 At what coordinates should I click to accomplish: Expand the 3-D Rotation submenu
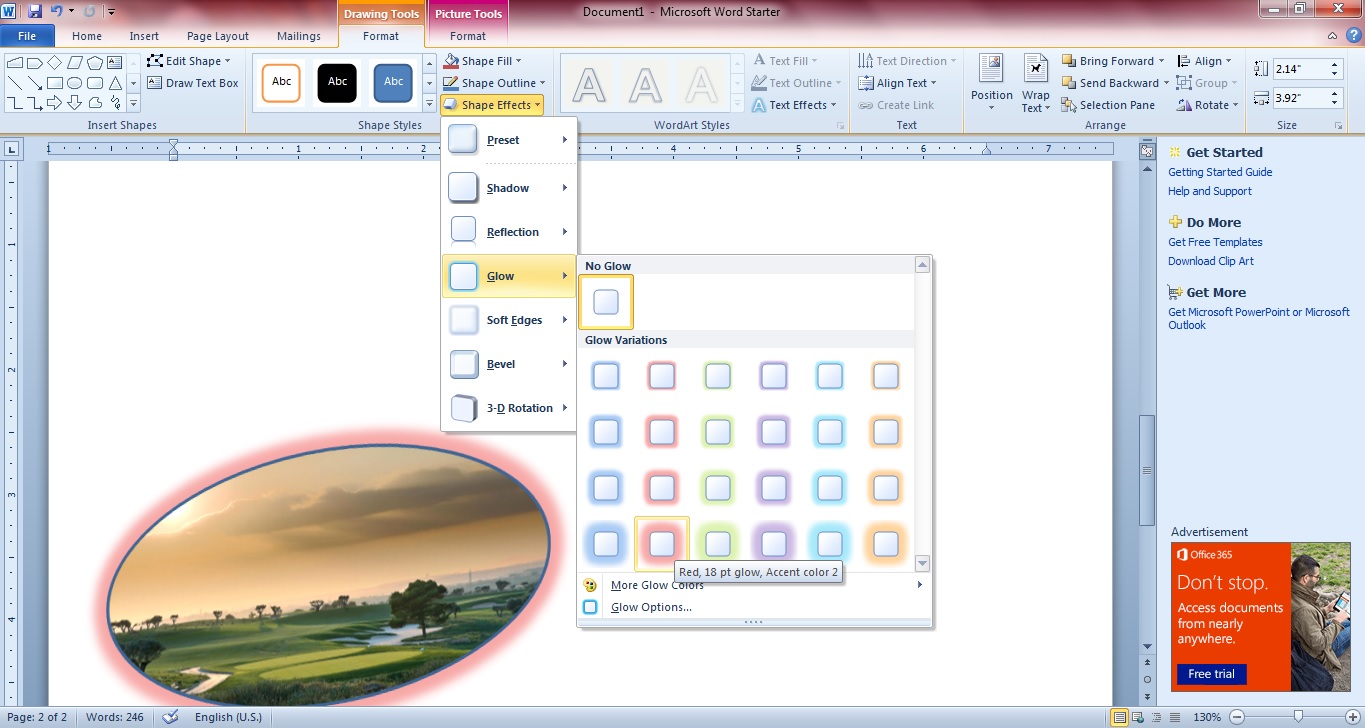point(520,408)
